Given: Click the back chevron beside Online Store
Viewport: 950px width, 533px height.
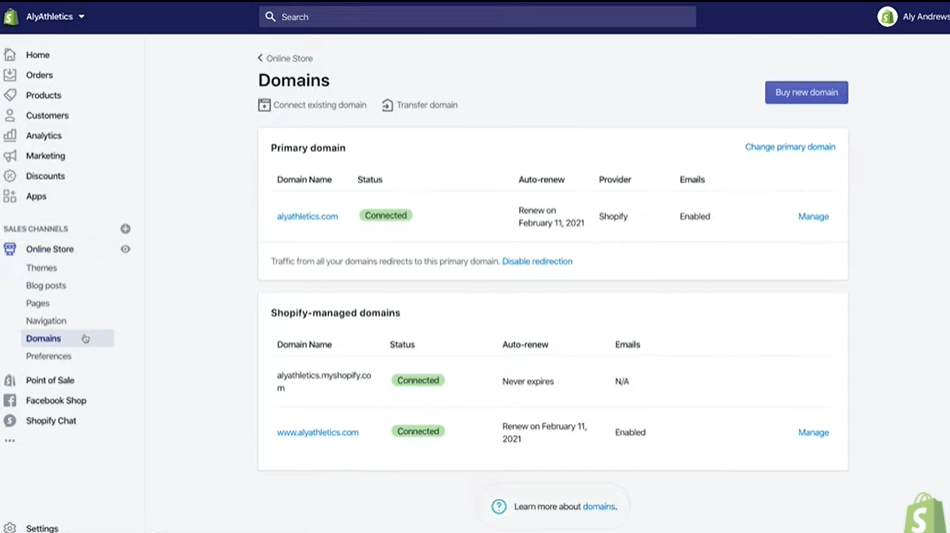Looking at the screenshot, I should coord(261,58).
